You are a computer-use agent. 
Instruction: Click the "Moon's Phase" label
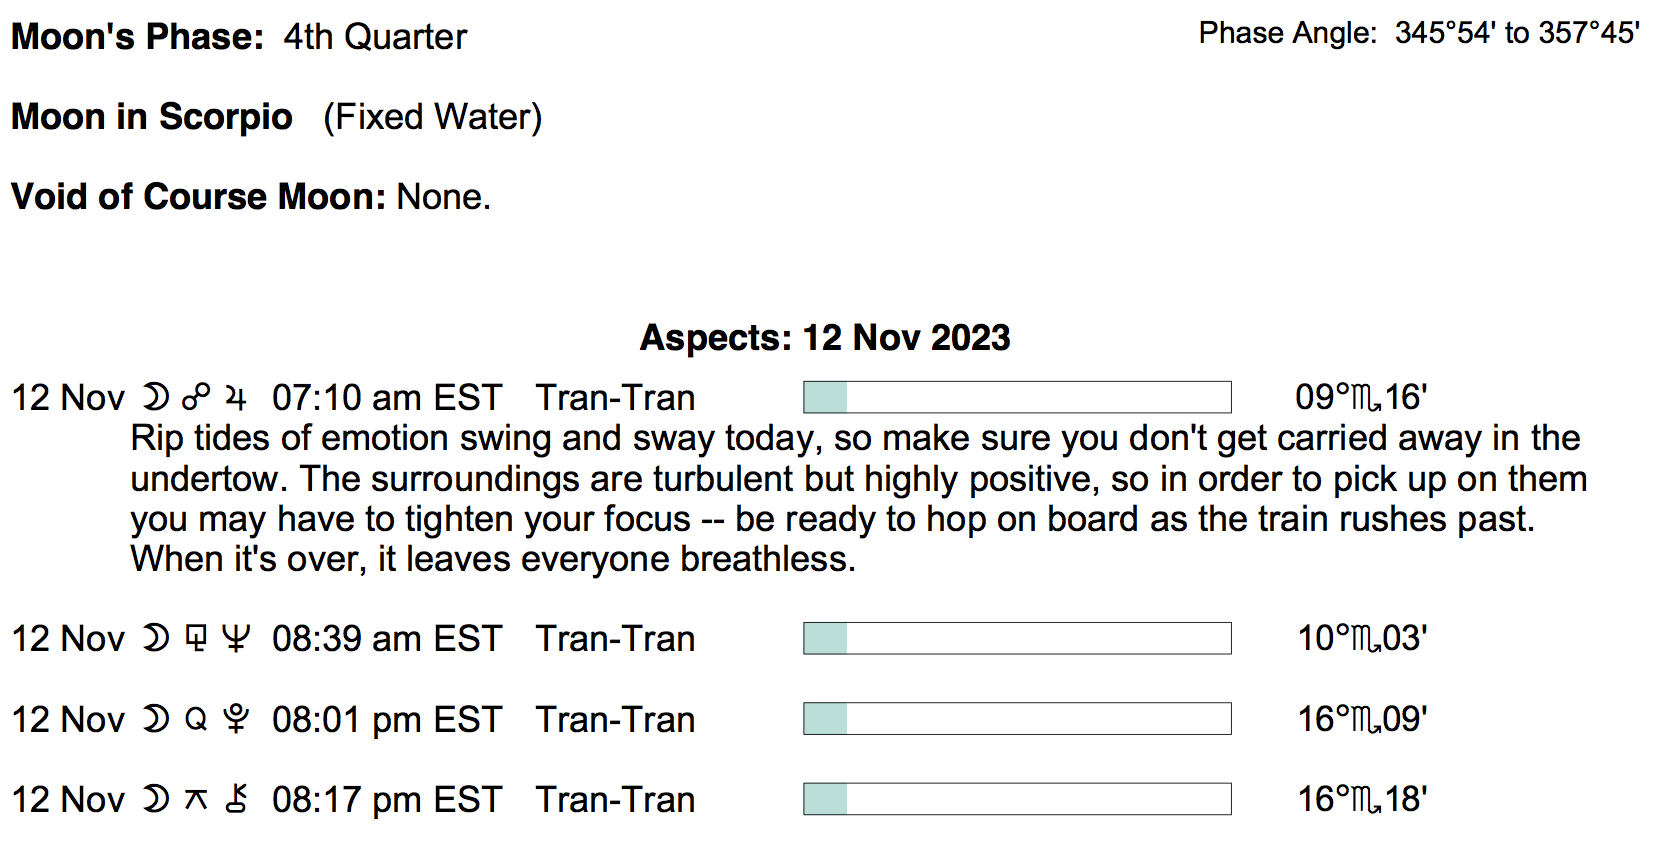(x=137, y=37)
